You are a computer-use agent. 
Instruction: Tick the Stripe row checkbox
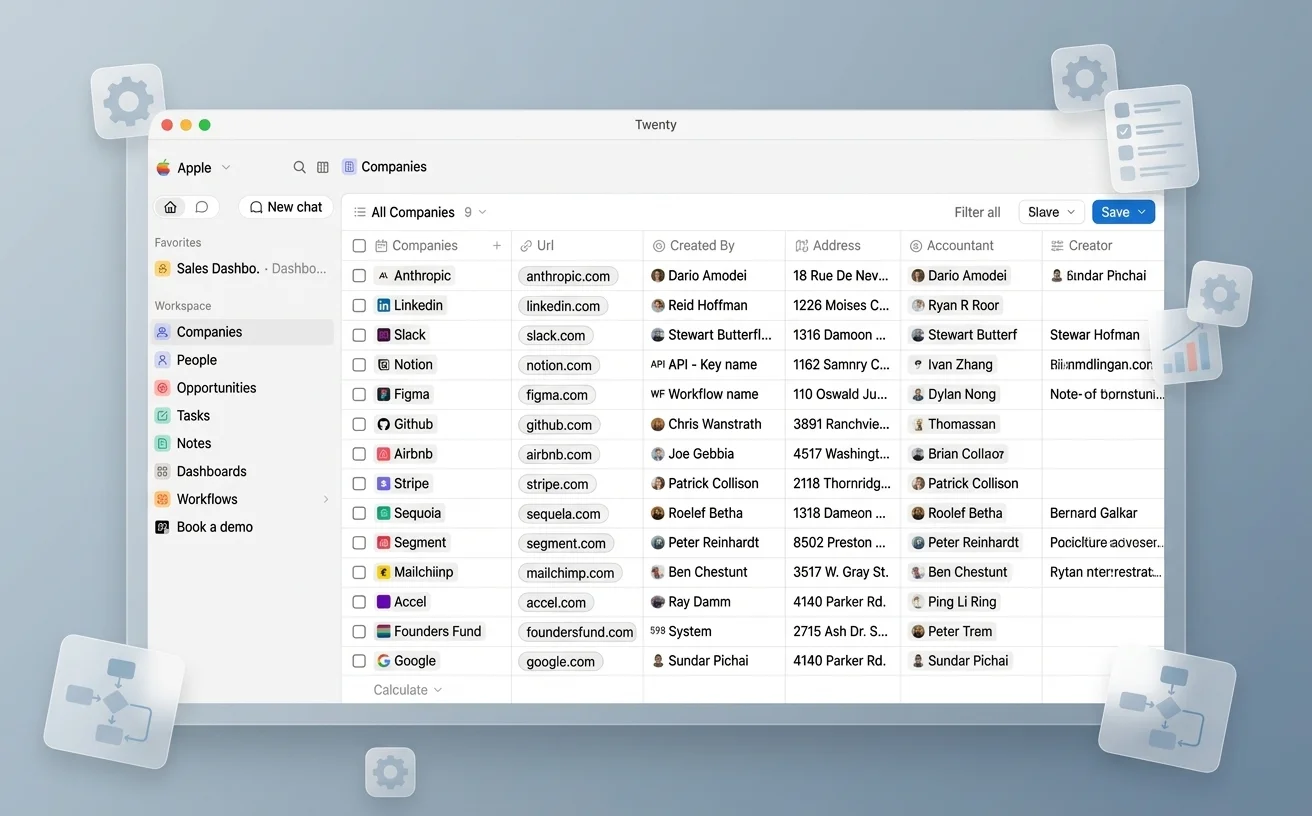[359, 483]
